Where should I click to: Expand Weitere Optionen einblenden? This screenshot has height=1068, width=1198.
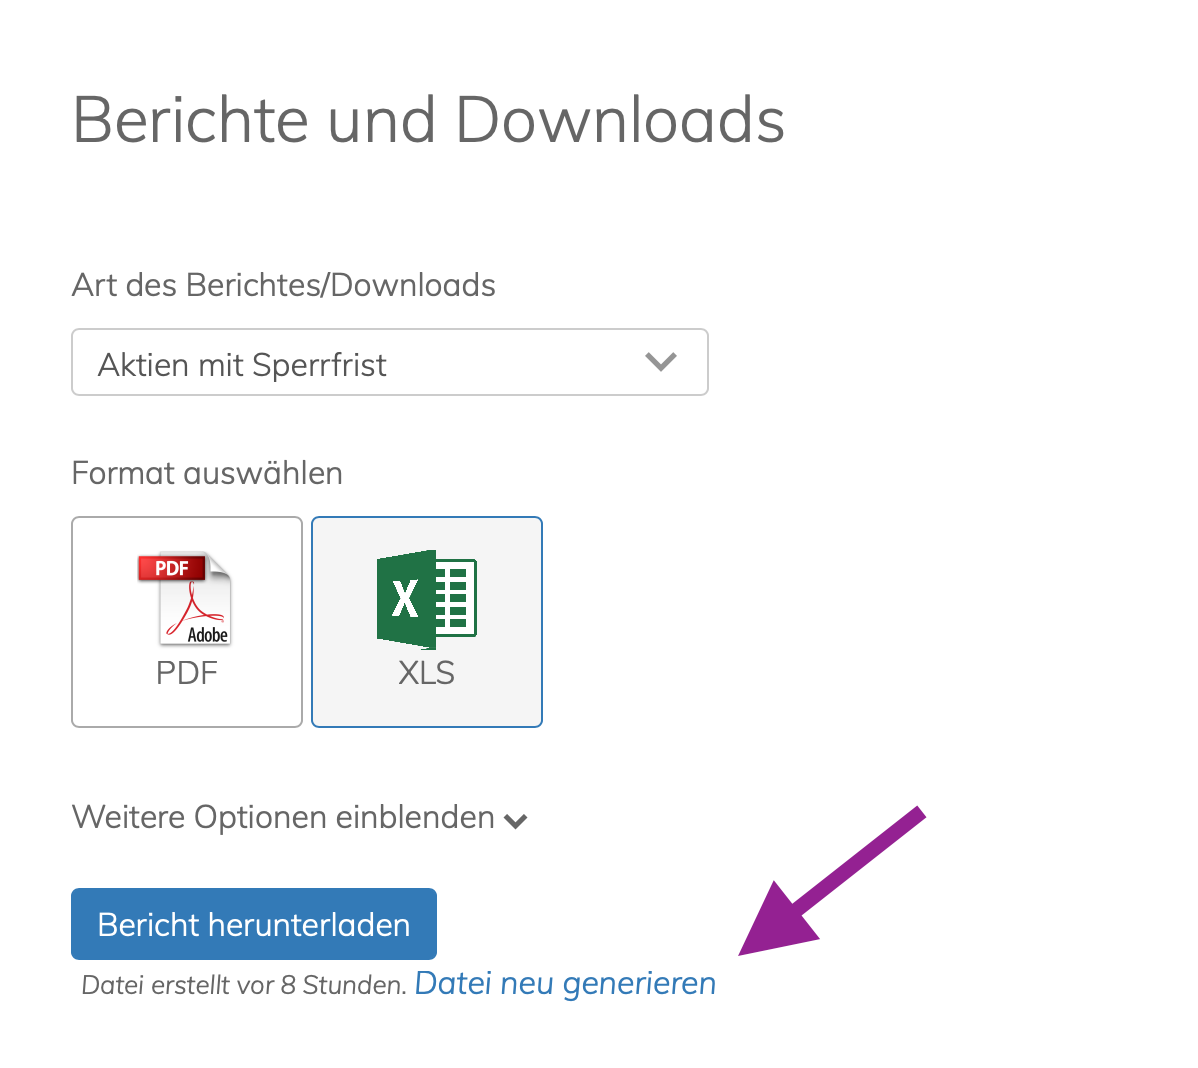pos(300,817)
